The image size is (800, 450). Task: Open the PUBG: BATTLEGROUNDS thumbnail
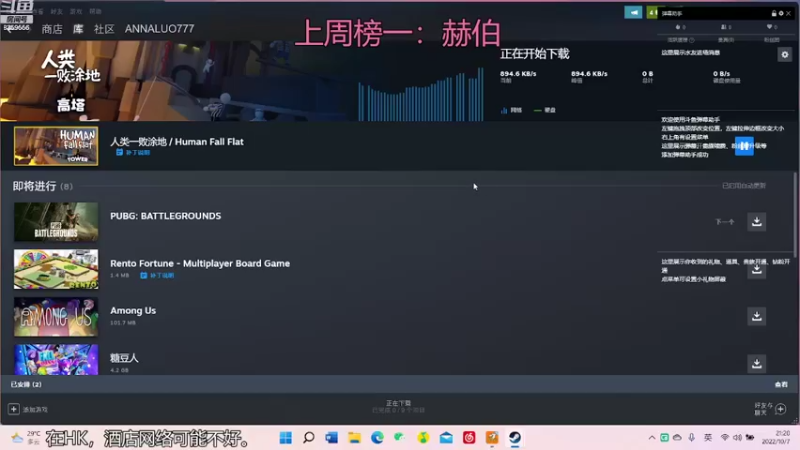pos(56,221)
